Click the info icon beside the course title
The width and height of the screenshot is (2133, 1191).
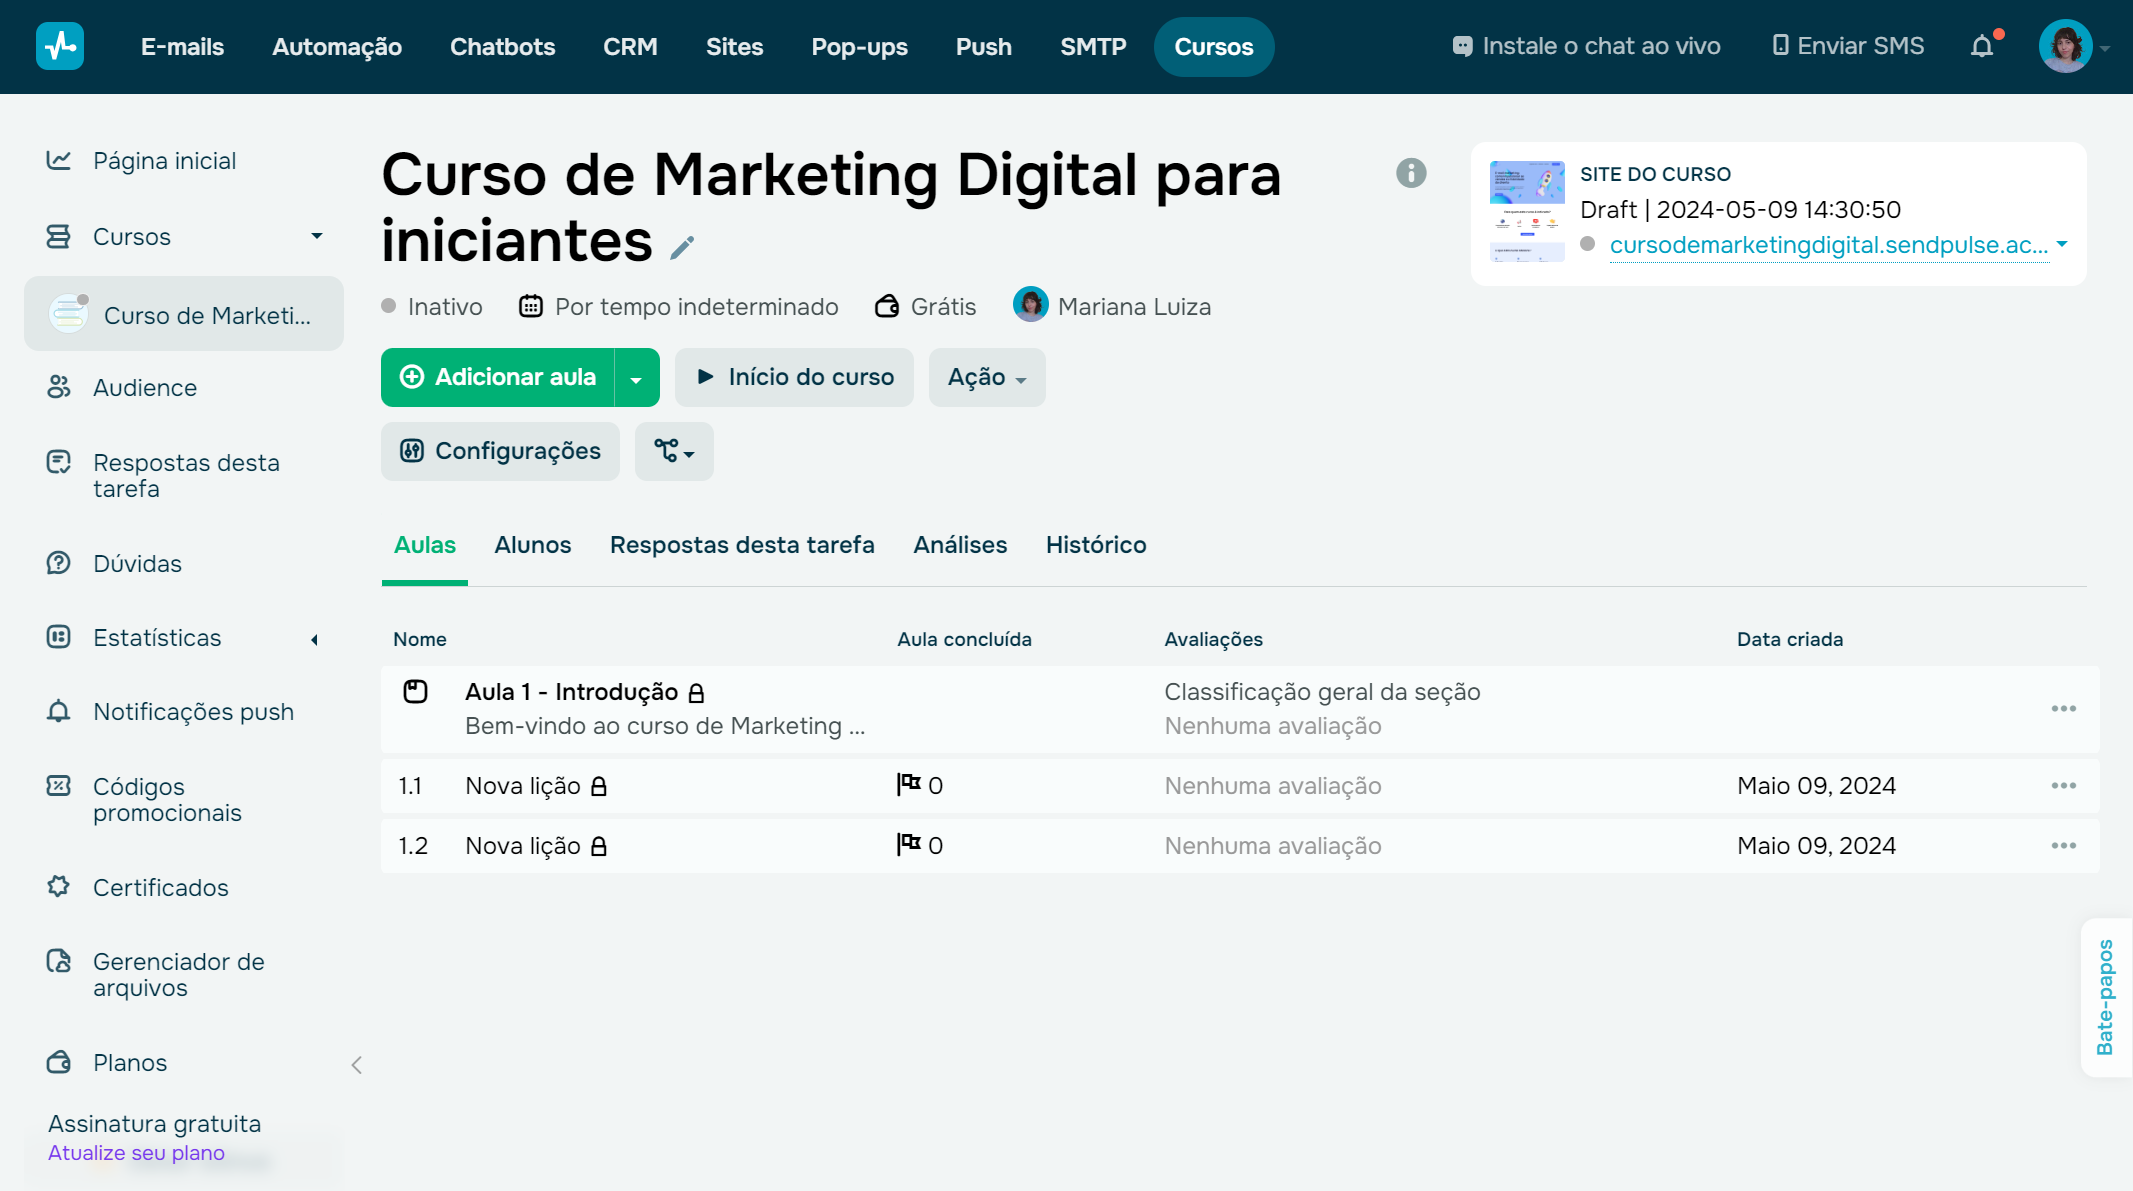coord(1413,173)
